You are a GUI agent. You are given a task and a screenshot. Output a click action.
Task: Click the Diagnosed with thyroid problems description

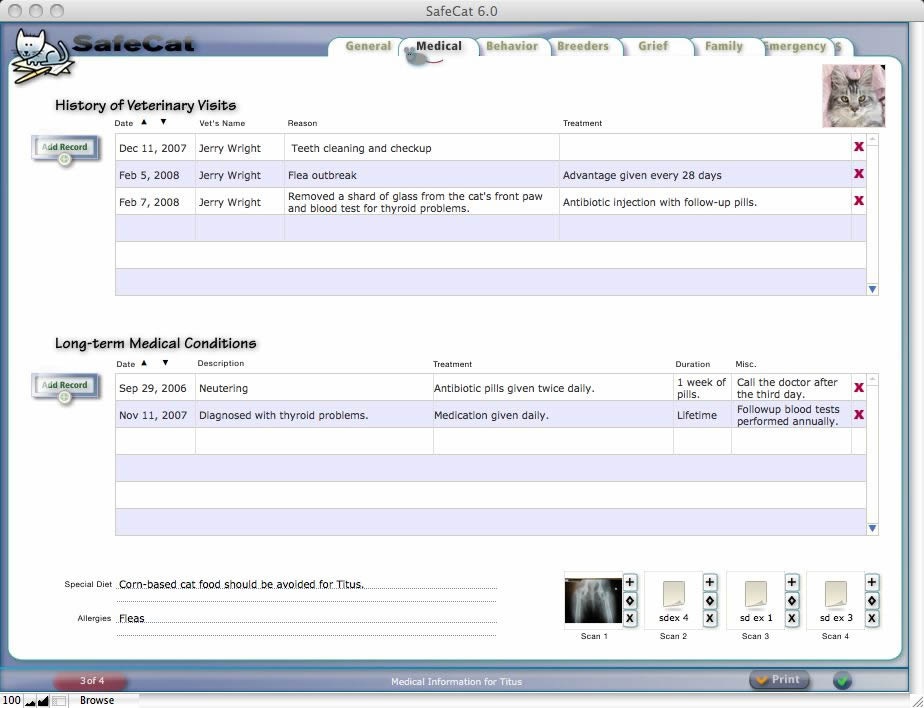314,415
